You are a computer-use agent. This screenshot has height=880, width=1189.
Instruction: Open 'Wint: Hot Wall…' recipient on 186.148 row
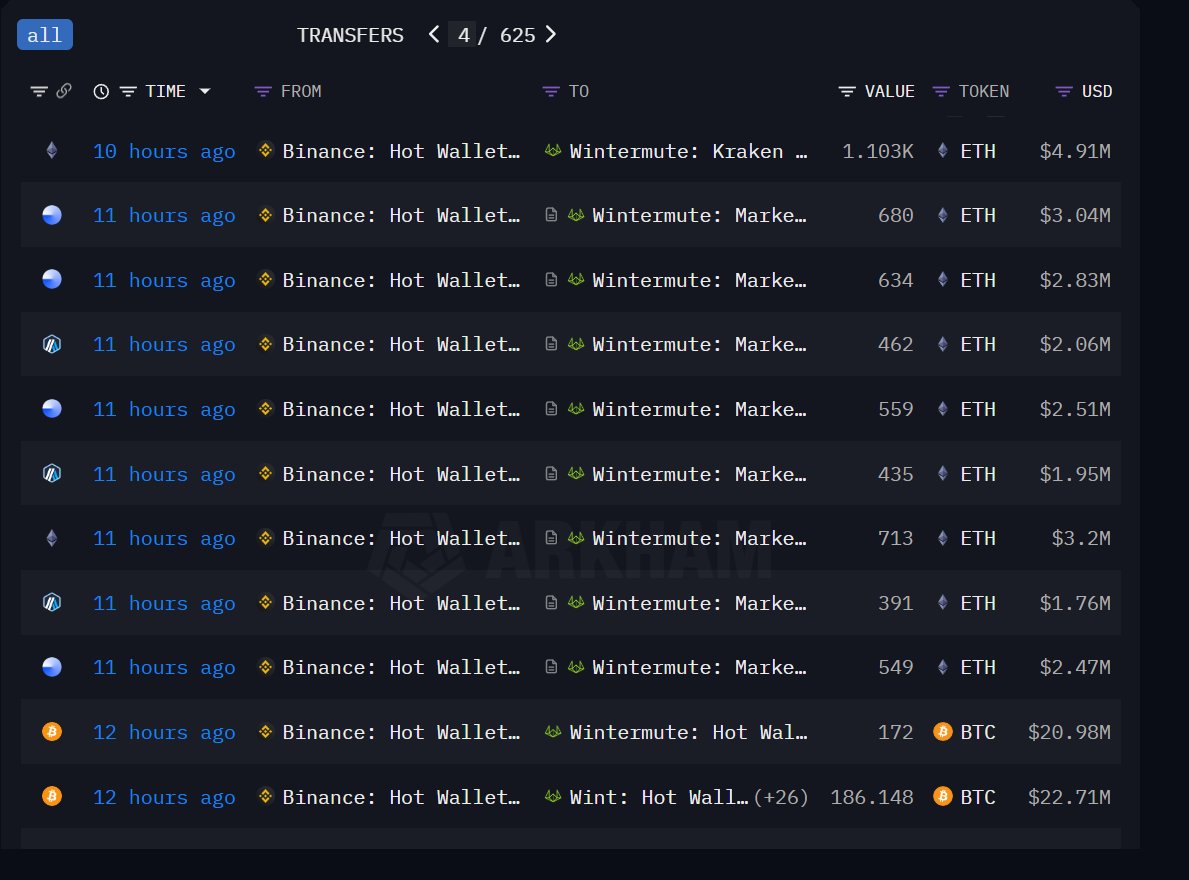[x=659, y=797]
